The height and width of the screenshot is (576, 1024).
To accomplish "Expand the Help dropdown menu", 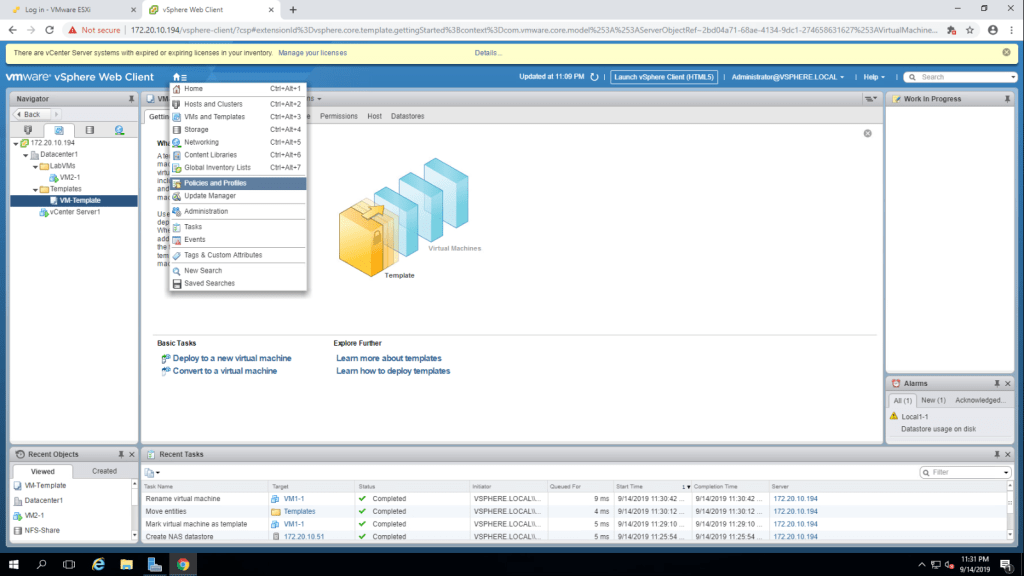I will (x=877, y=77).
